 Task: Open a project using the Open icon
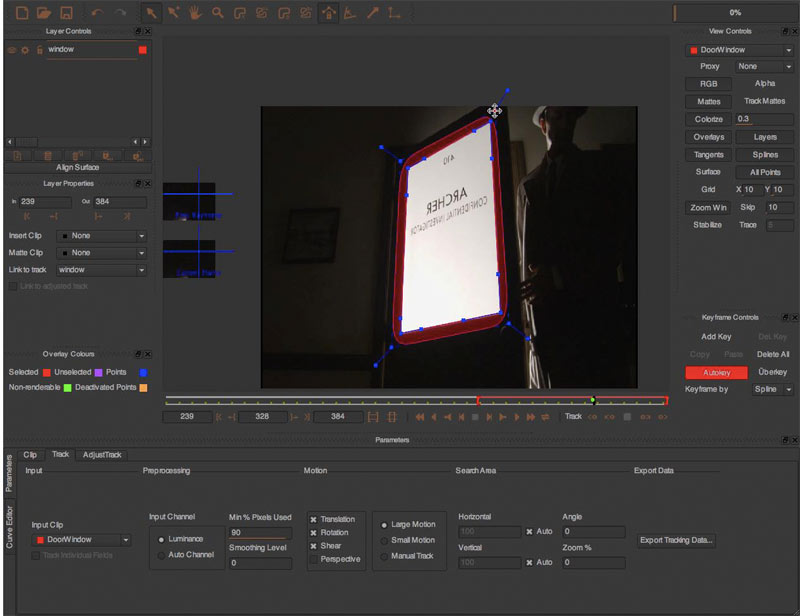pyautogui.click(x=44, y=12)
